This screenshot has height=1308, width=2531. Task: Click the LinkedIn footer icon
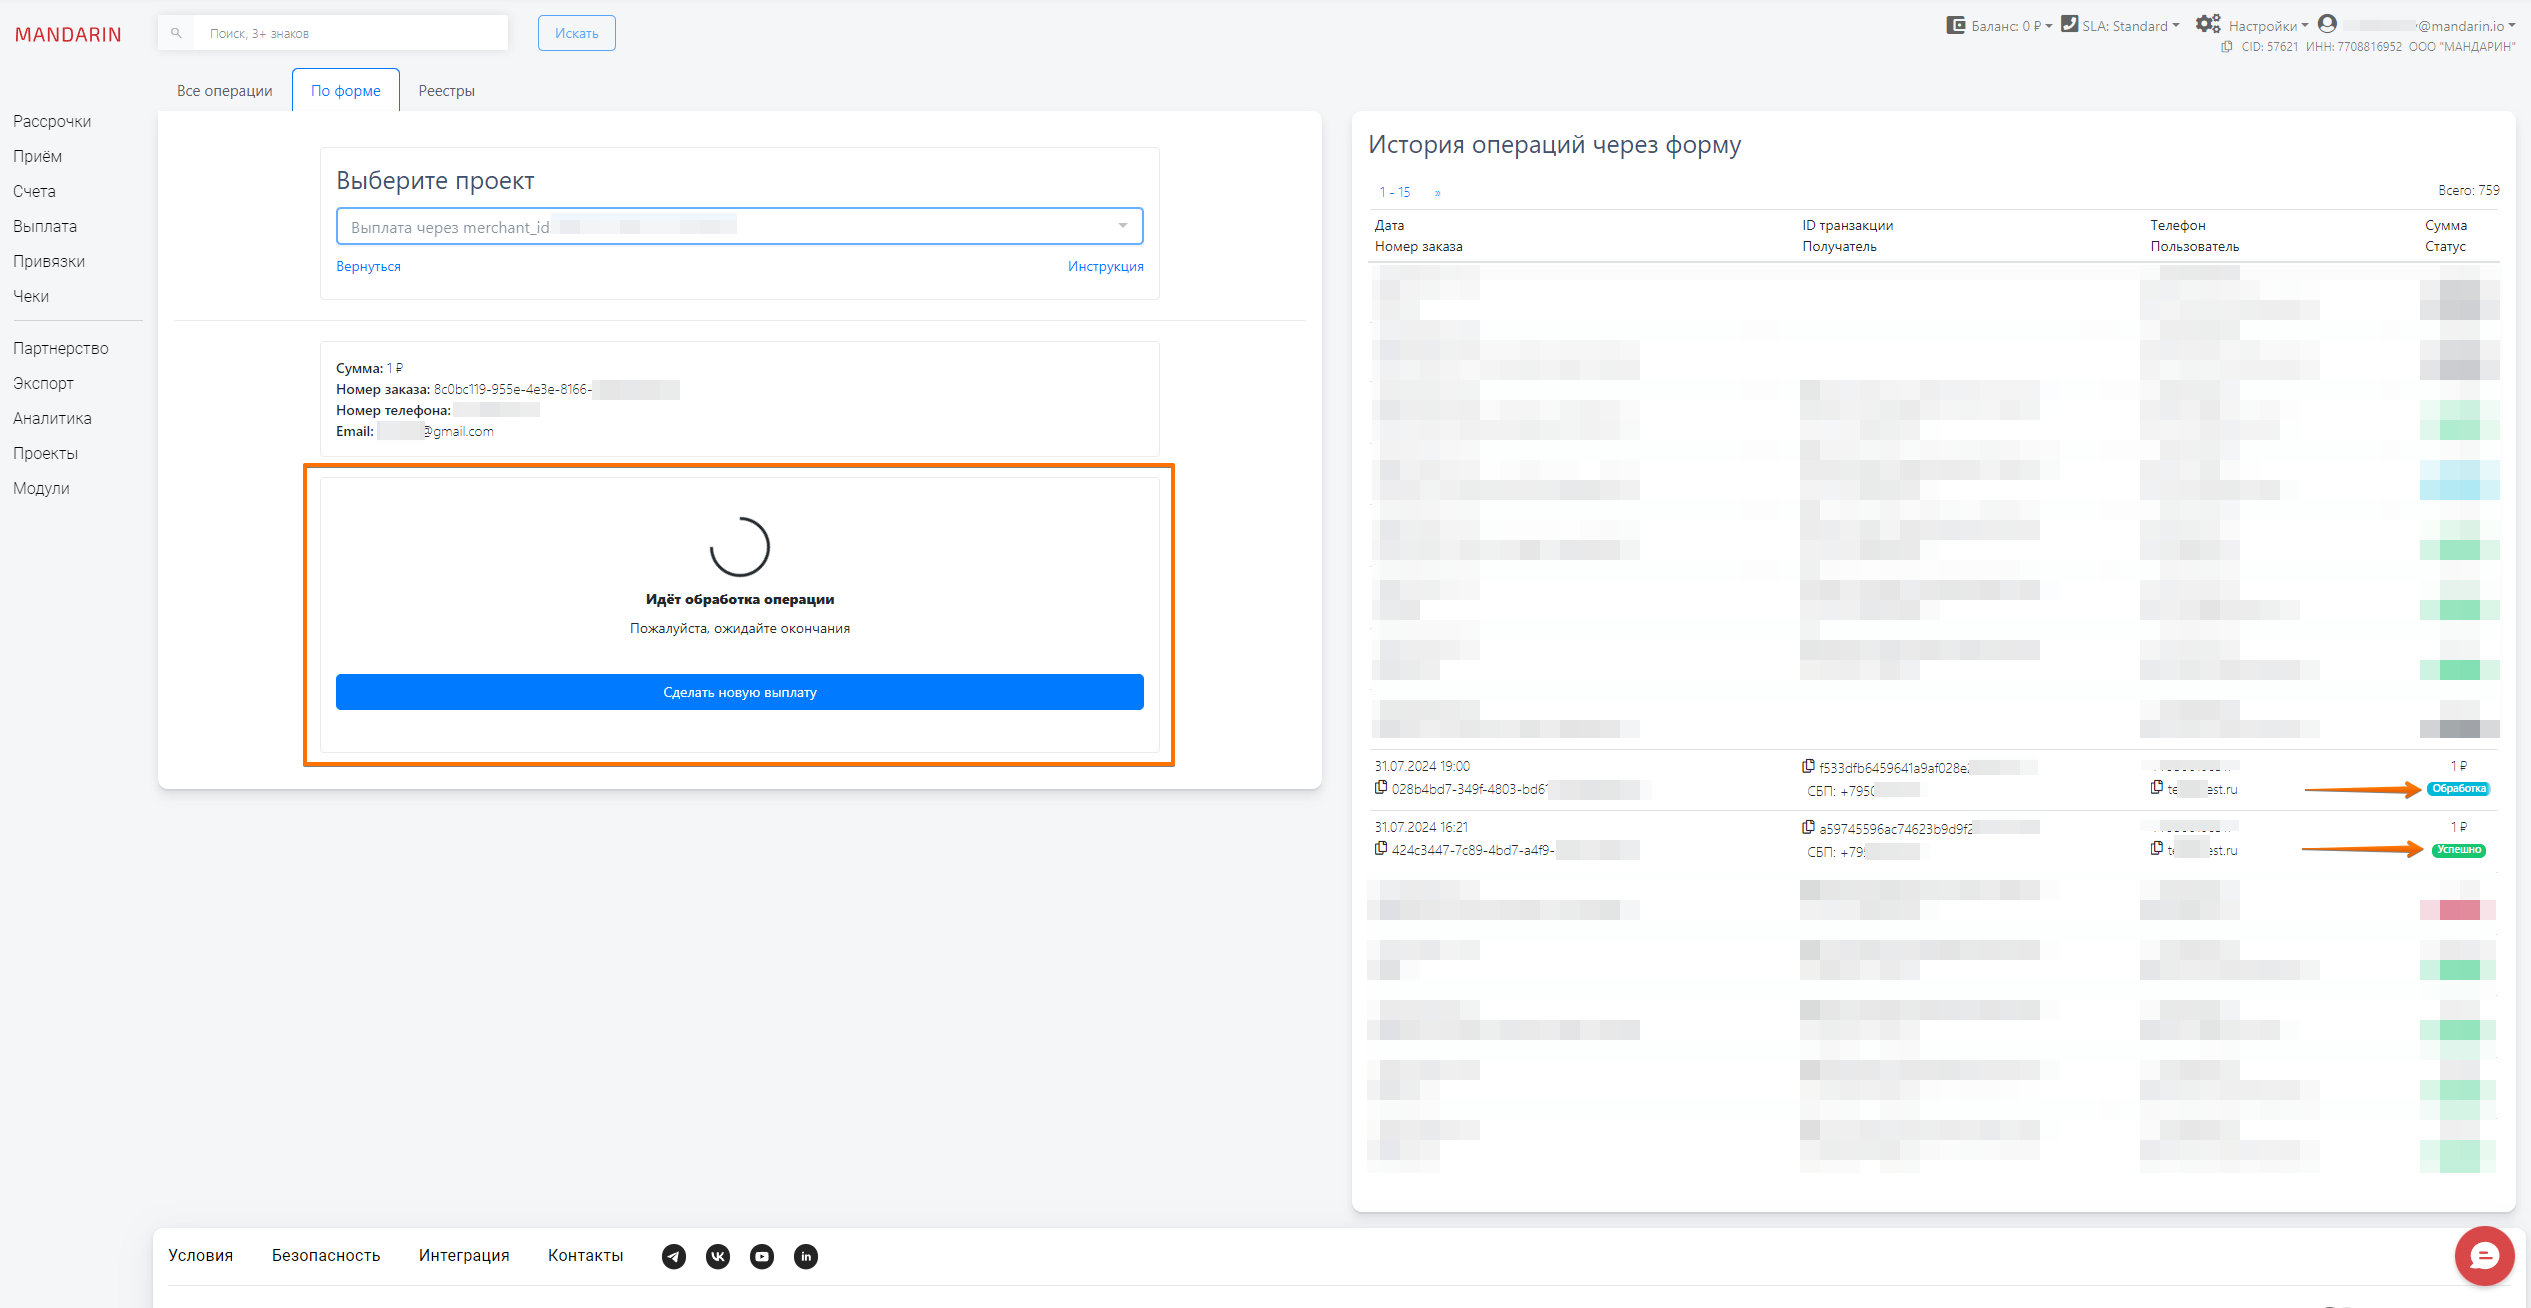click(x=806, y=1256)
